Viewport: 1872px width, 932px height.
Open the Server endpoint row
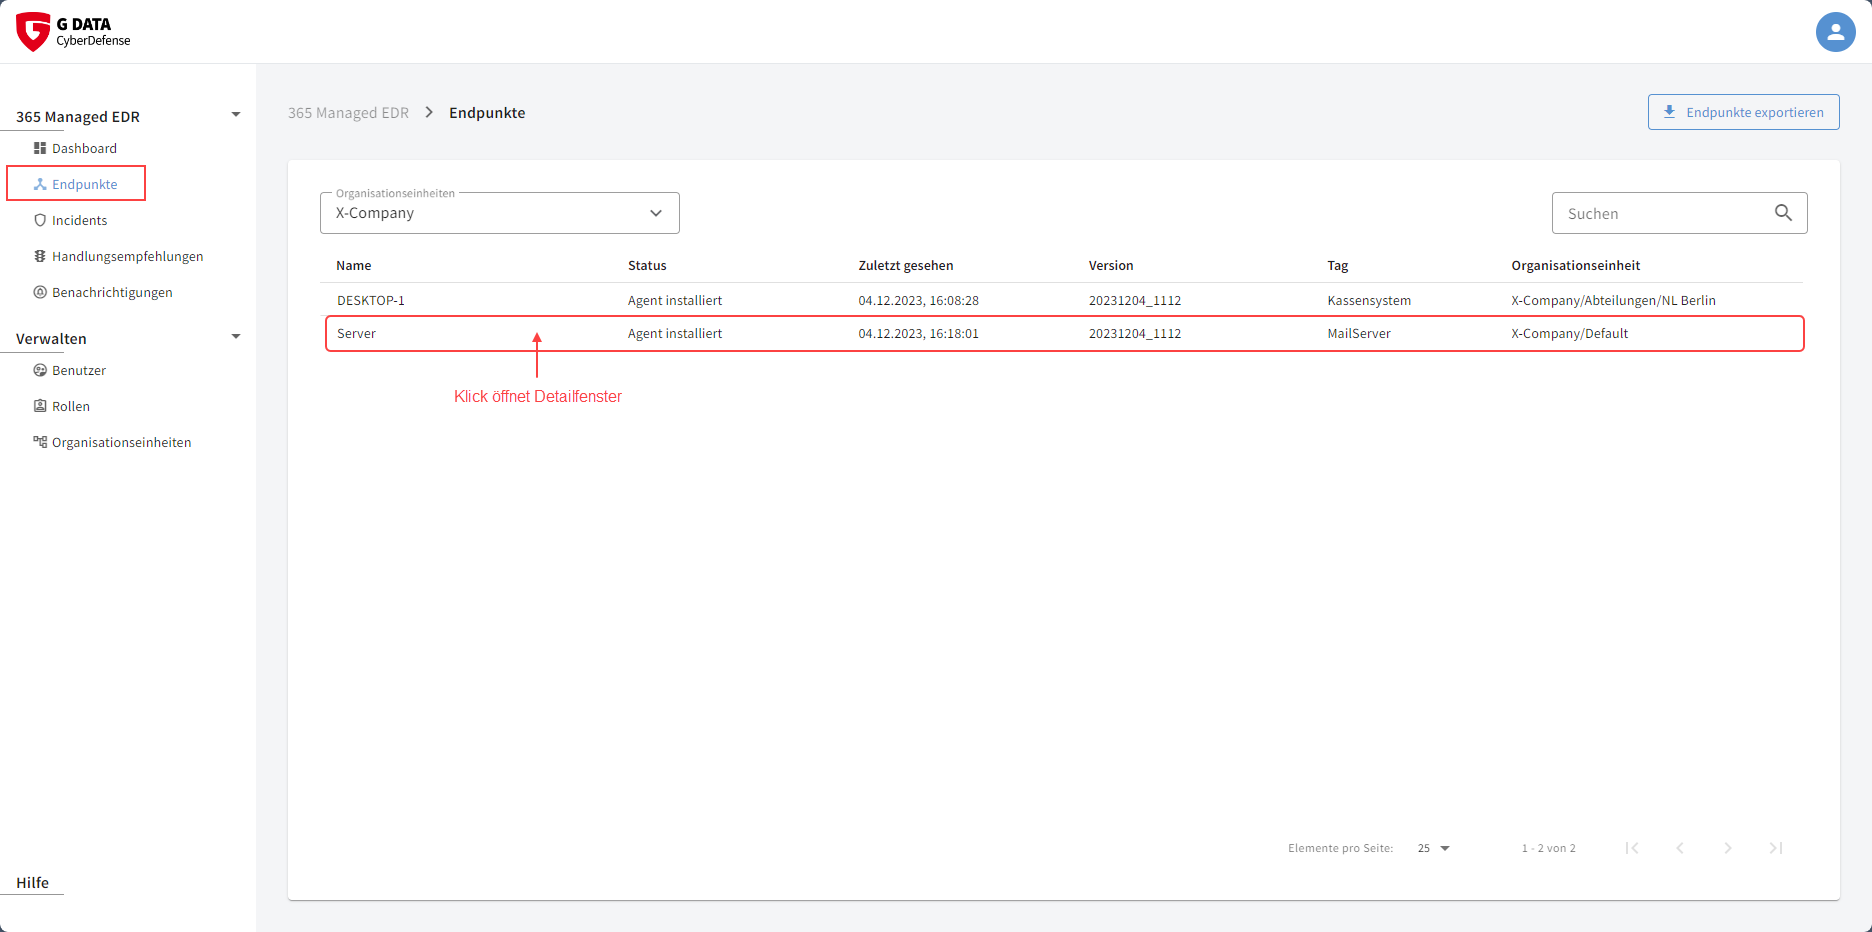(1064, 333)
